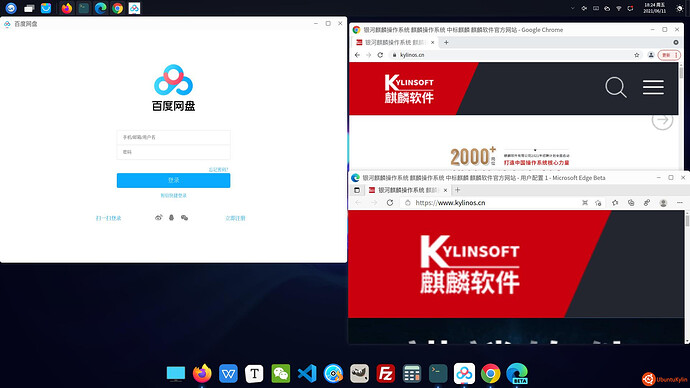This screenshot has height=388, width=690.
Task: Open a new tab in Edge
Action: [x=458, y=190]
